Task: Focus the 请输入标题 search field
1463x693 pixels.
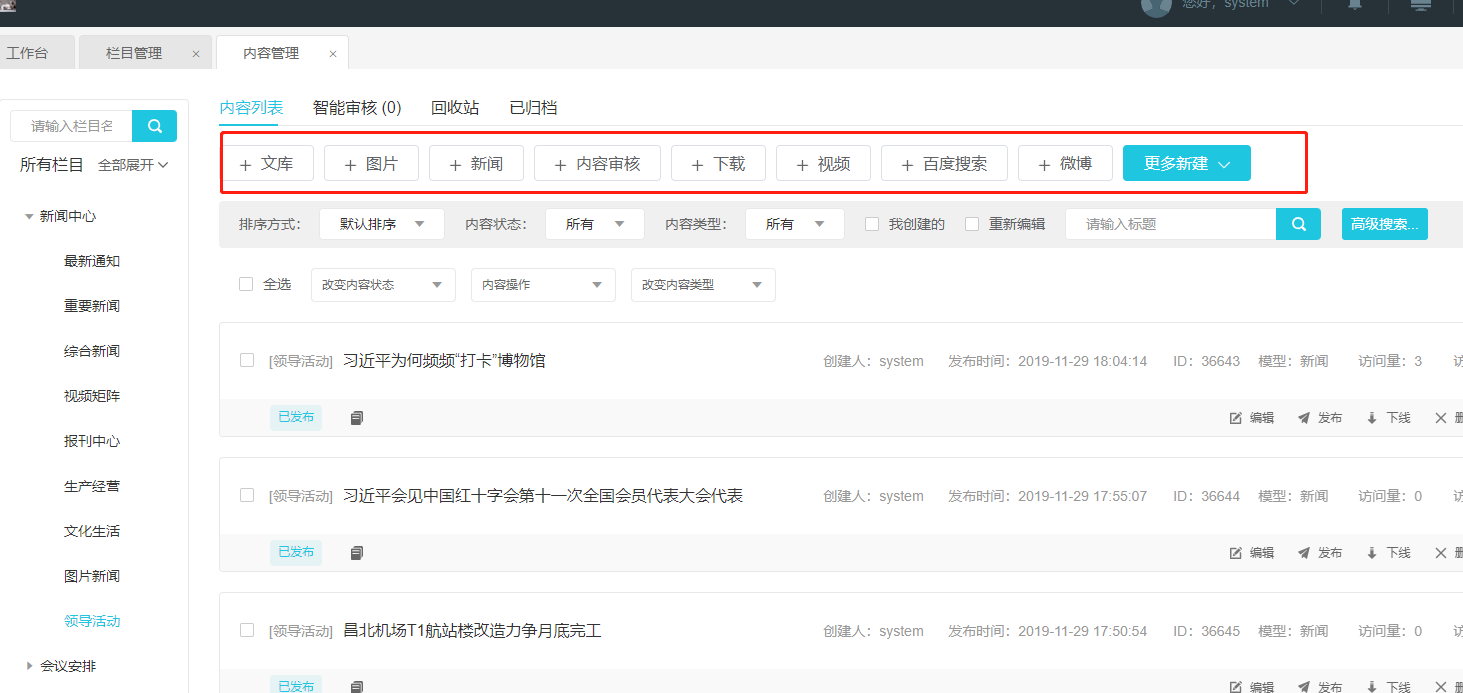Action: [x=1170, y=224]
